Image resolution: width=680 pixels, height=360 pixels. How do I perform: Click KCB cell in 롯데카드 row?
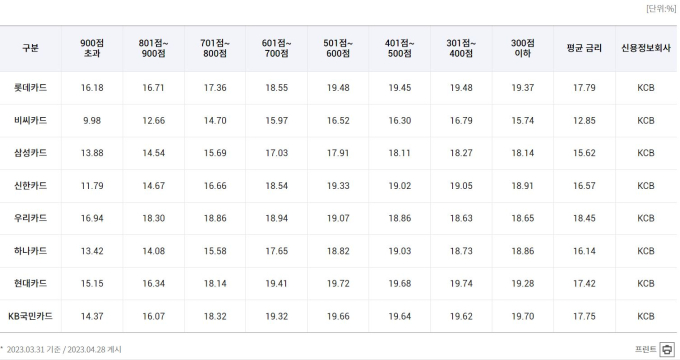[x=646, y=88]
